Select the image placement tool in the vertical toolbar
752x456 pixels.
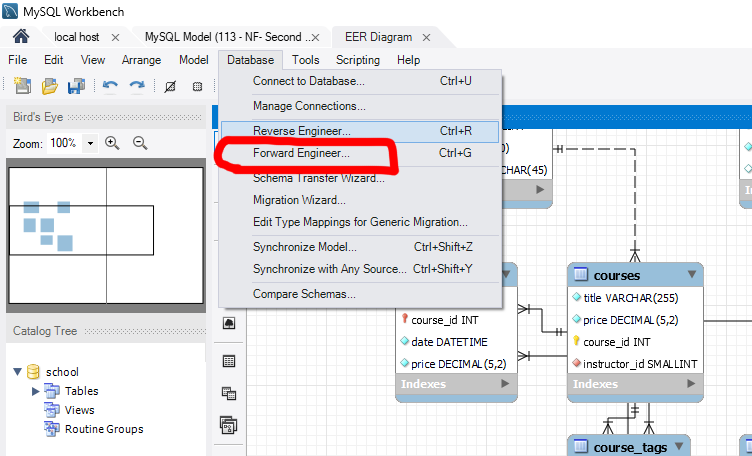coord(229,324)
